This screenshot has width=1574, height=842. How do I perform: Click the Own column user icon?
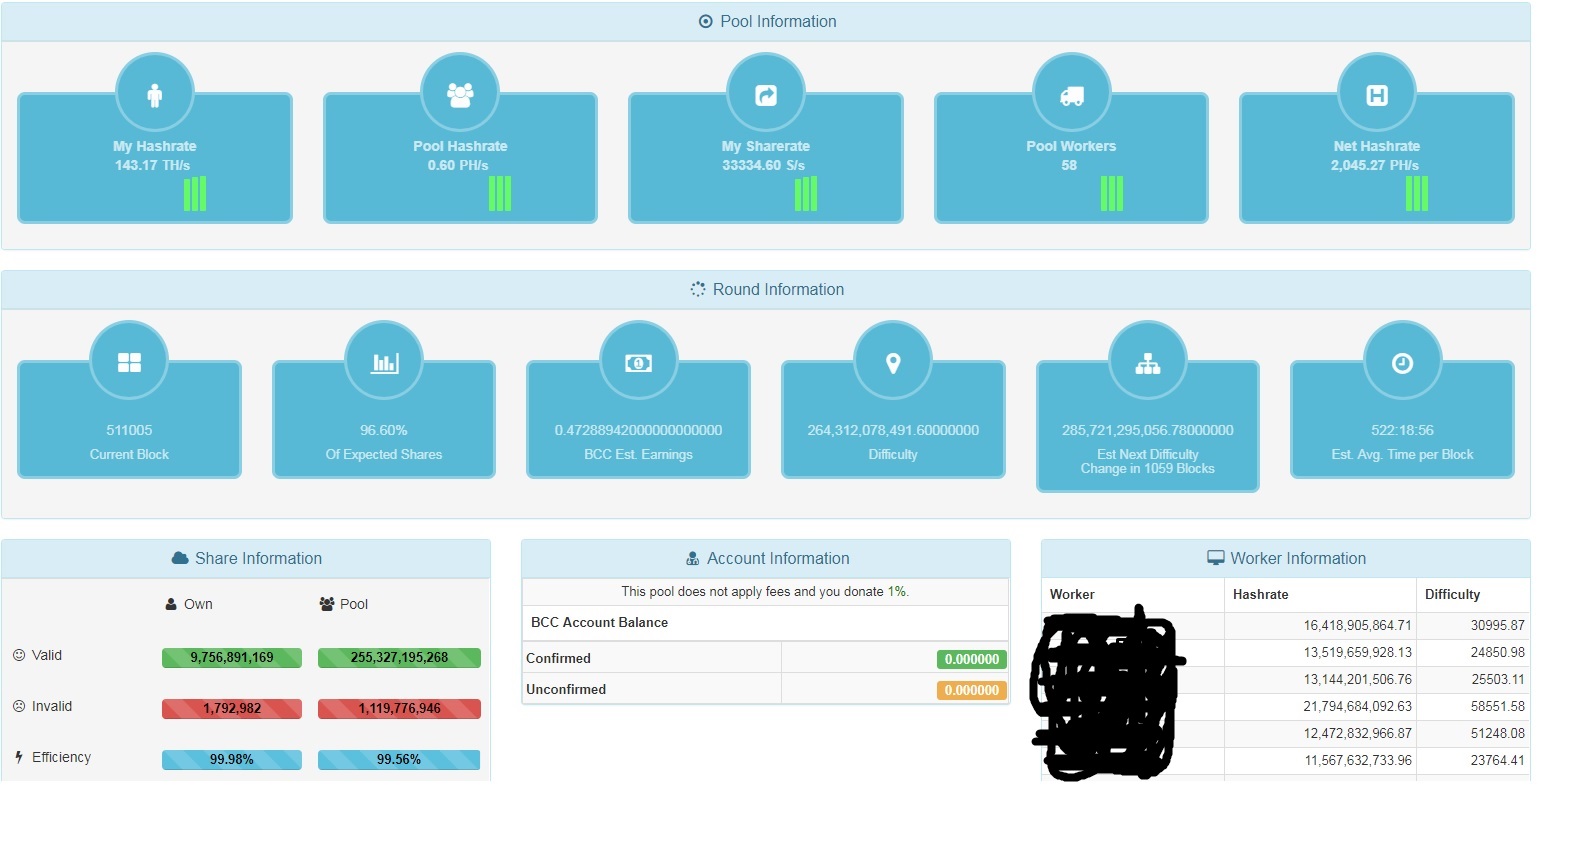point(171,604)
